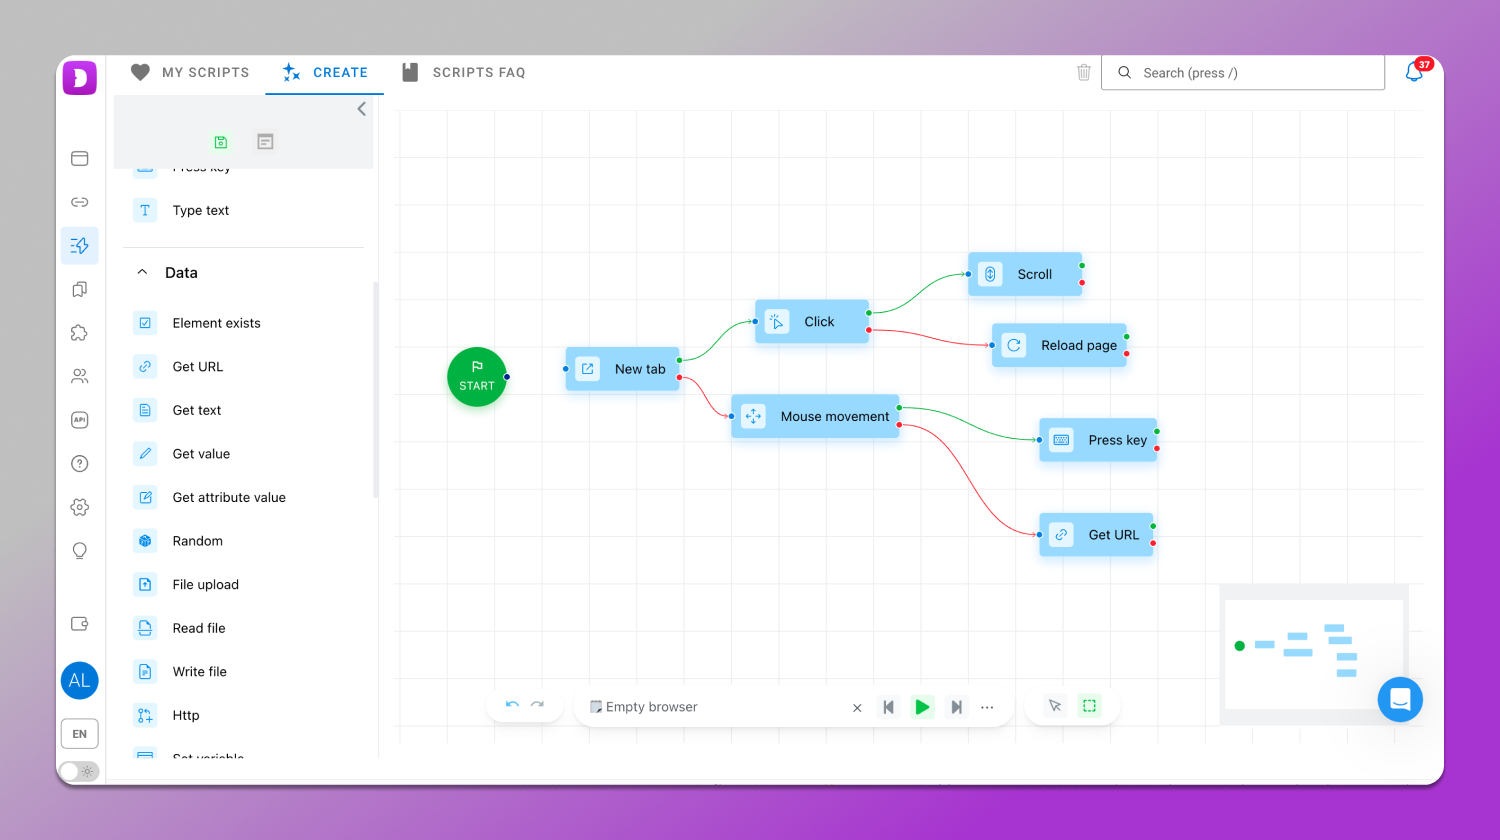Click the undo arrow icon

pyautogui.click(x=512, y=705)
